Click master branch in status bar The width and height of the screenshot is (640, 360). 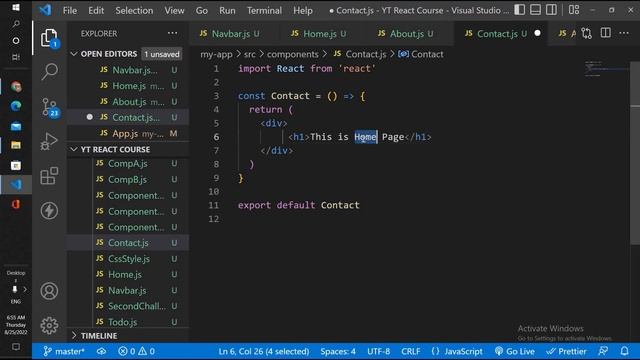click(64, 351)
